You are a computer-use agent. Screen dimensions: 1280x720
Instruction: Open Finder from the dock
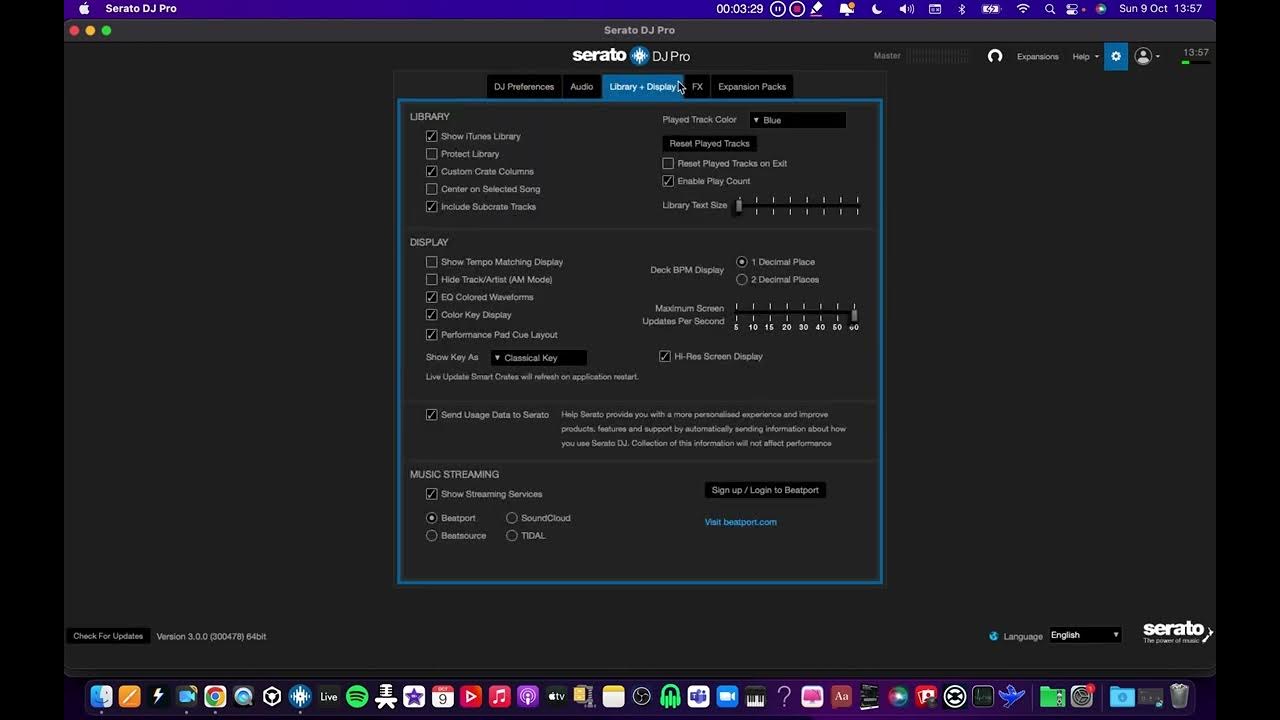(101, 696)
